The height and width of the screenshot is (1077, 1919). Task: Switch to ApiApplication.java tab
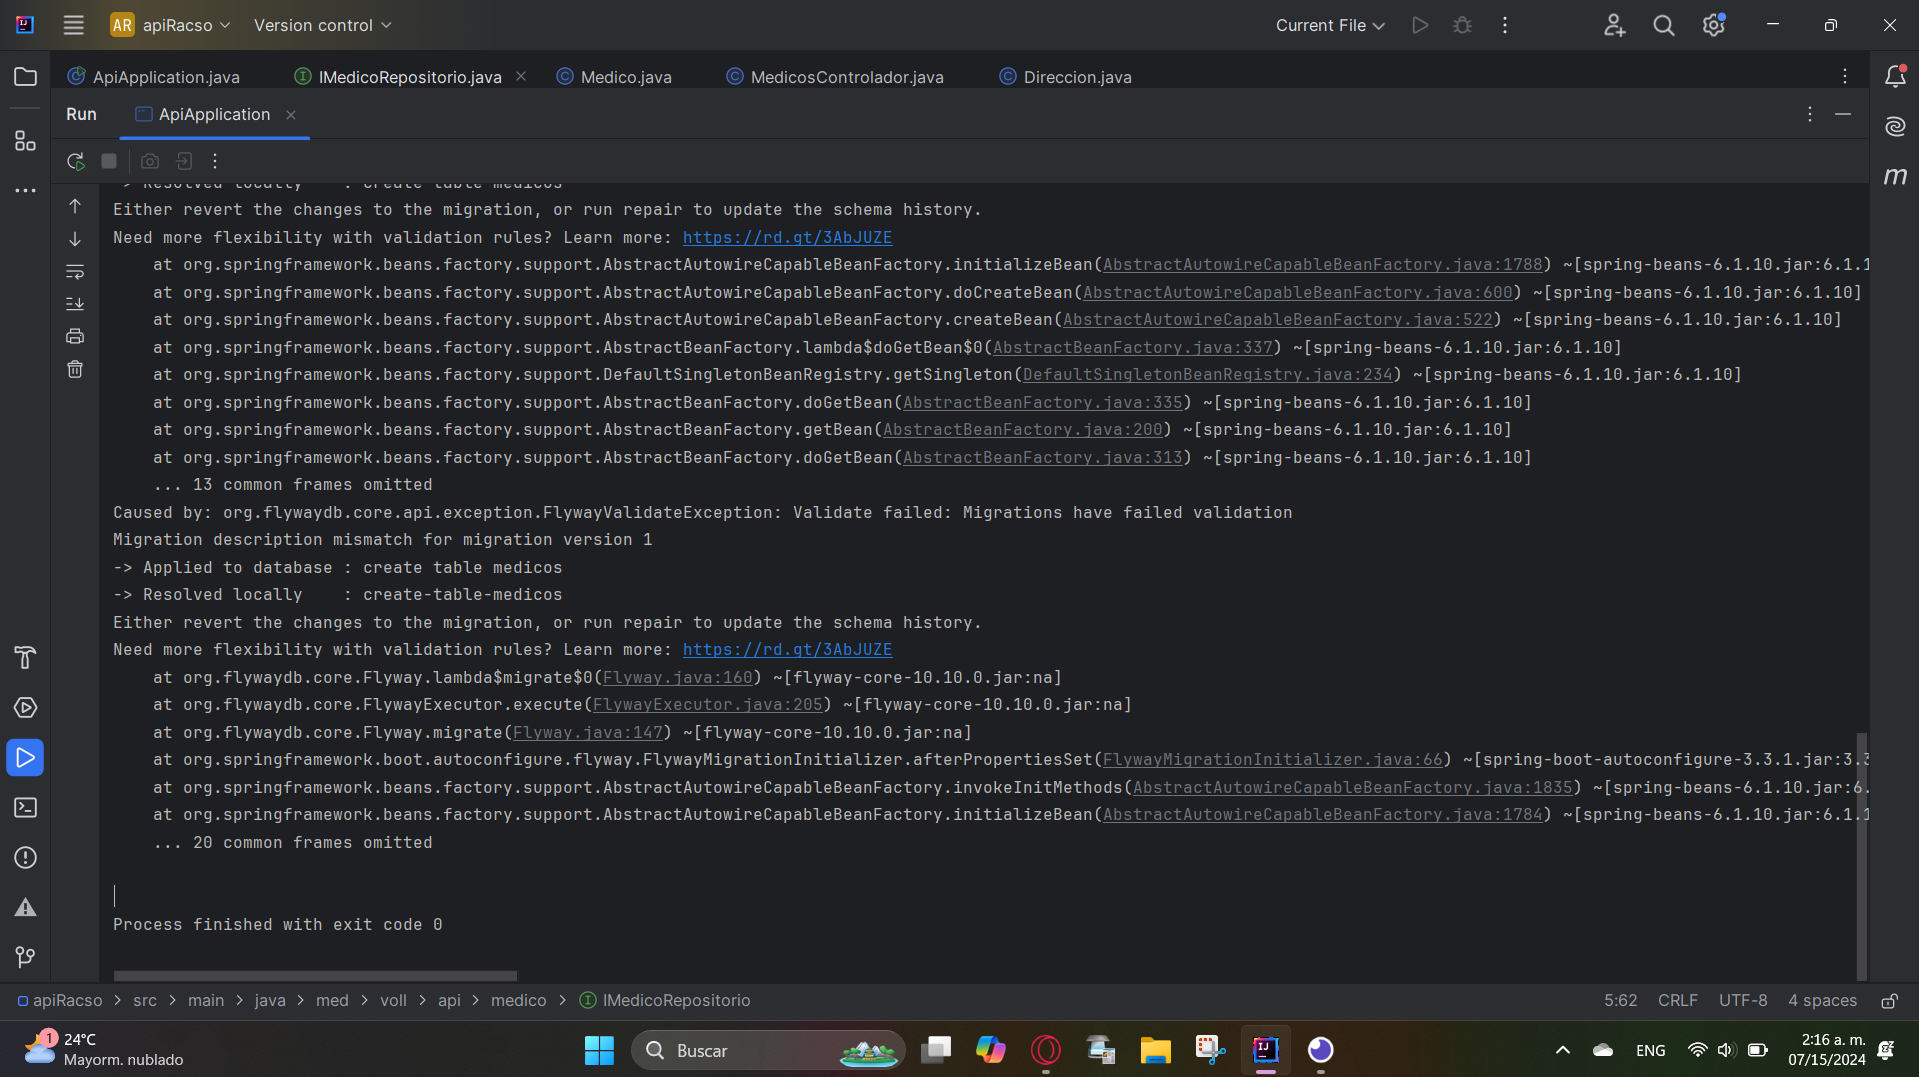click(154, 77)
